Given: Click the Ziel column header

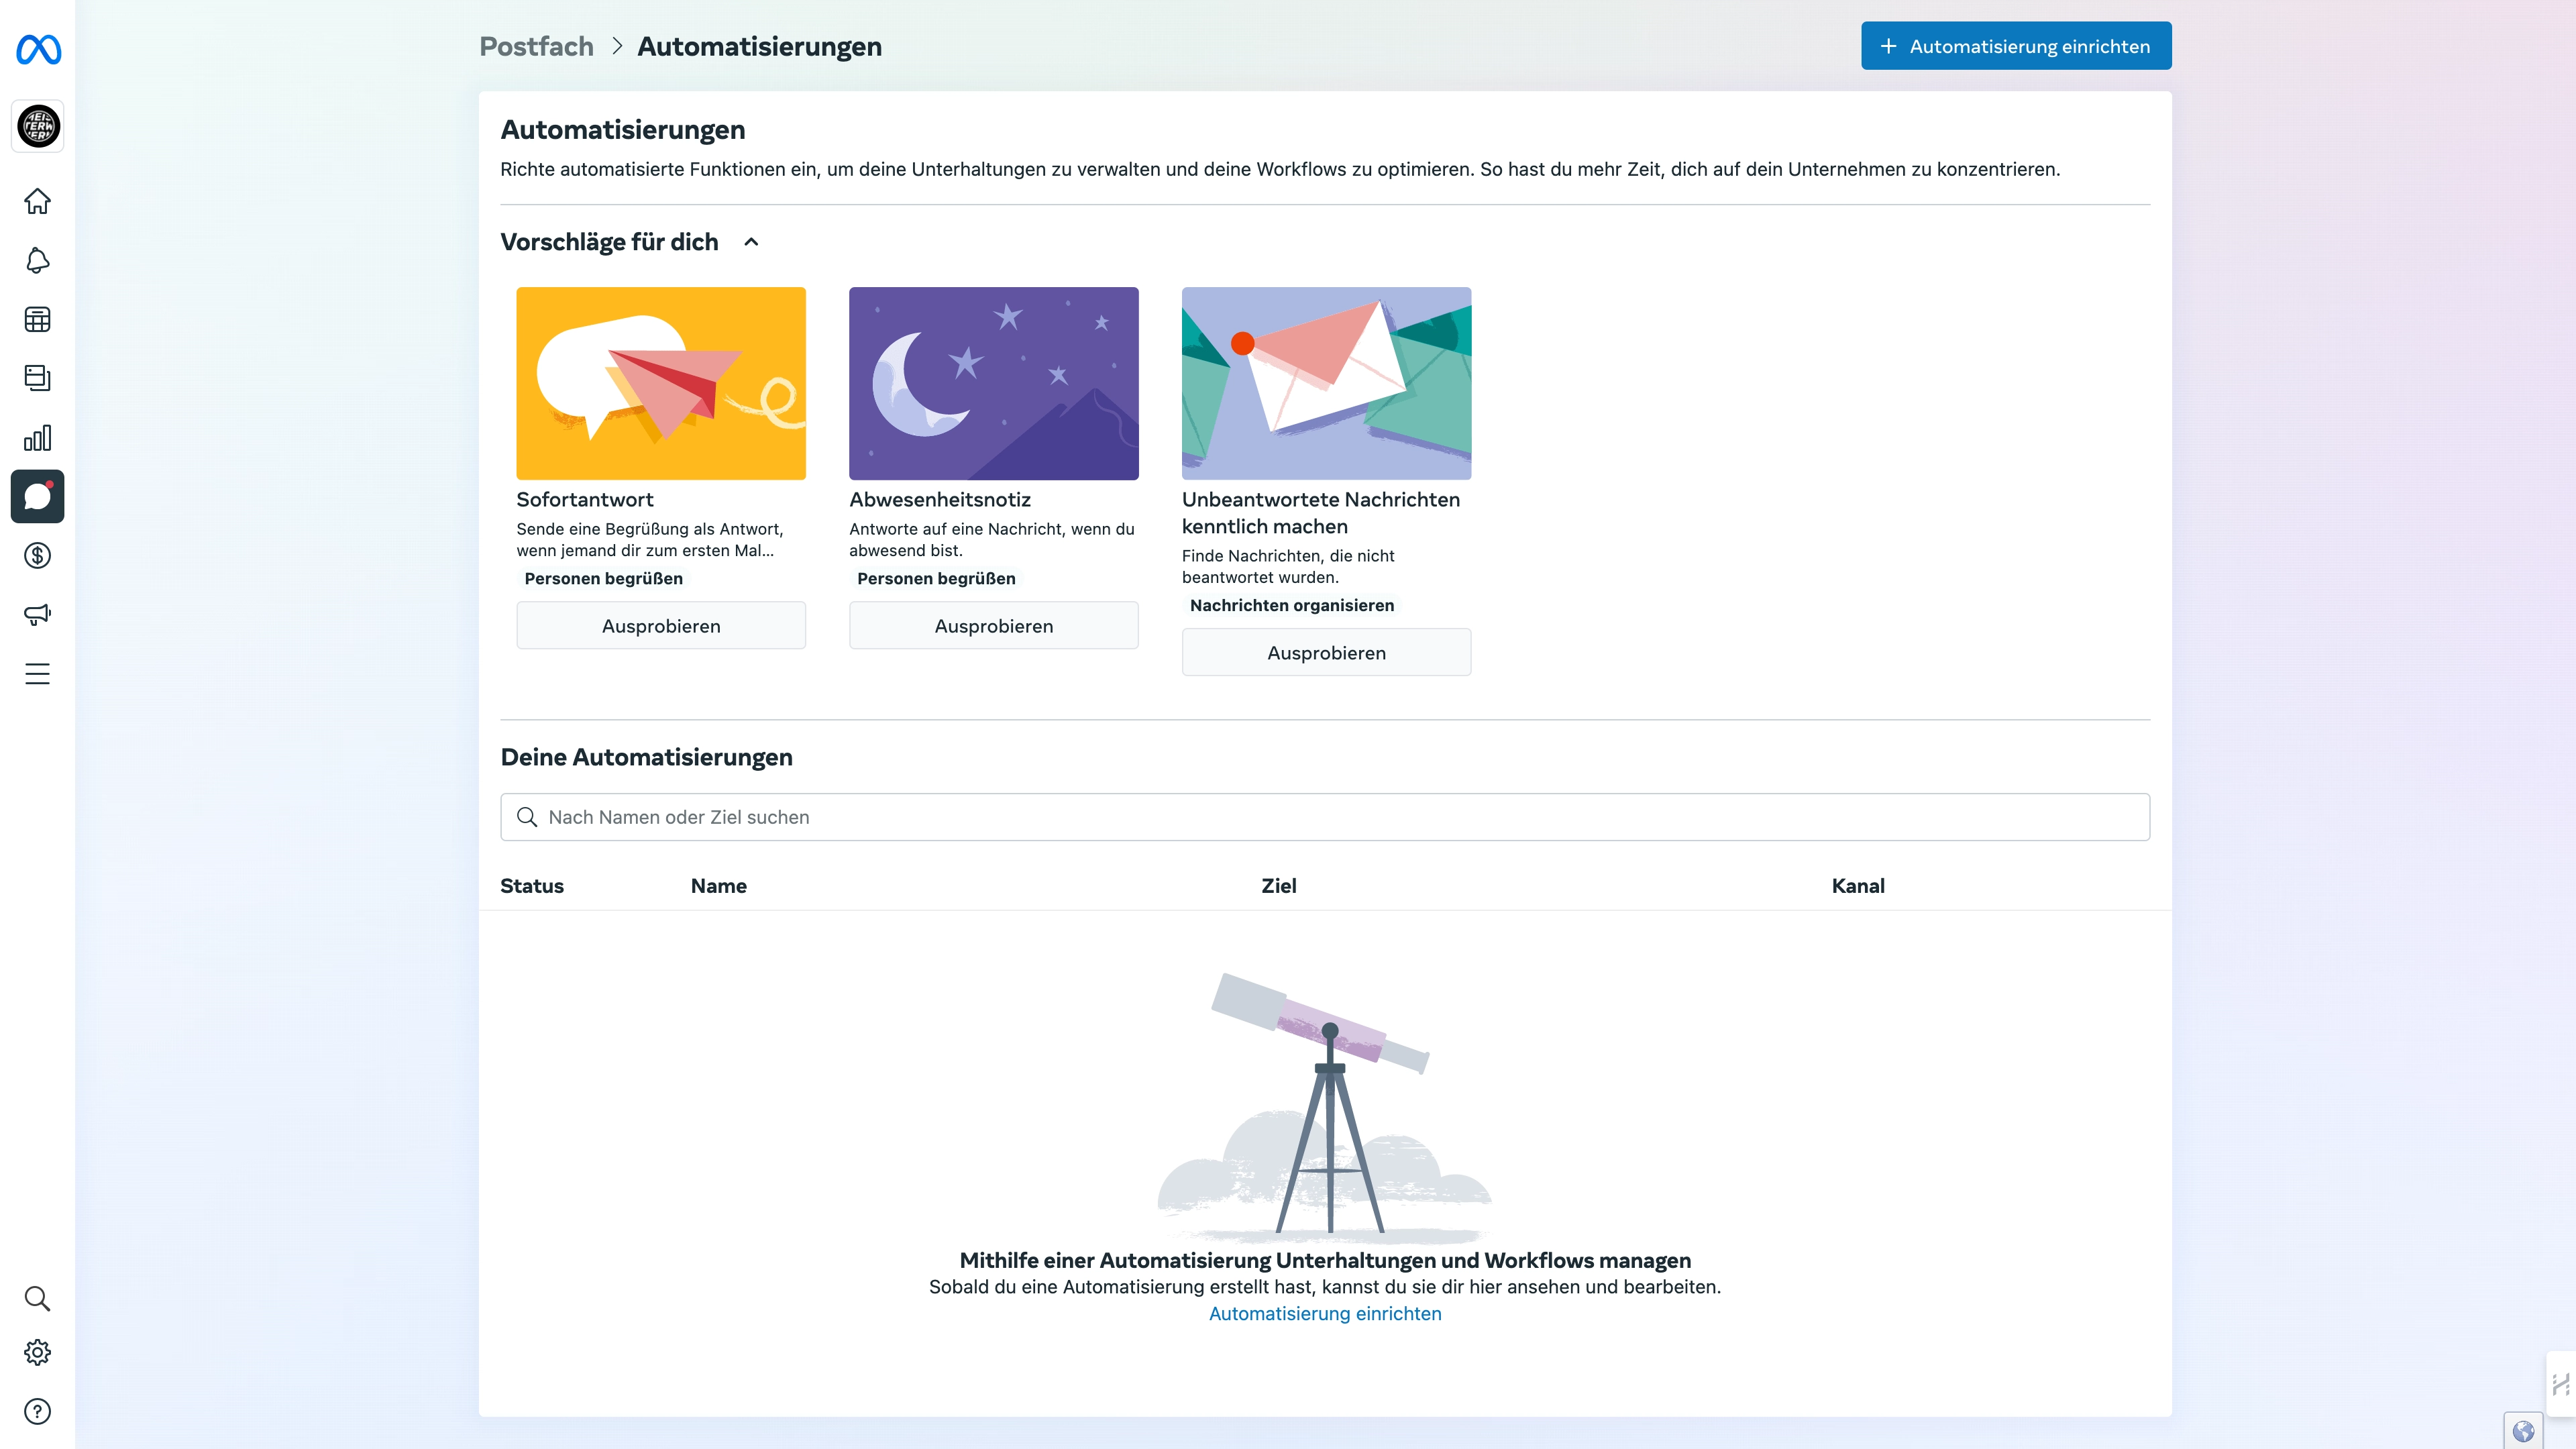Looking at the screenshot, I should (x=1279, y=886).
